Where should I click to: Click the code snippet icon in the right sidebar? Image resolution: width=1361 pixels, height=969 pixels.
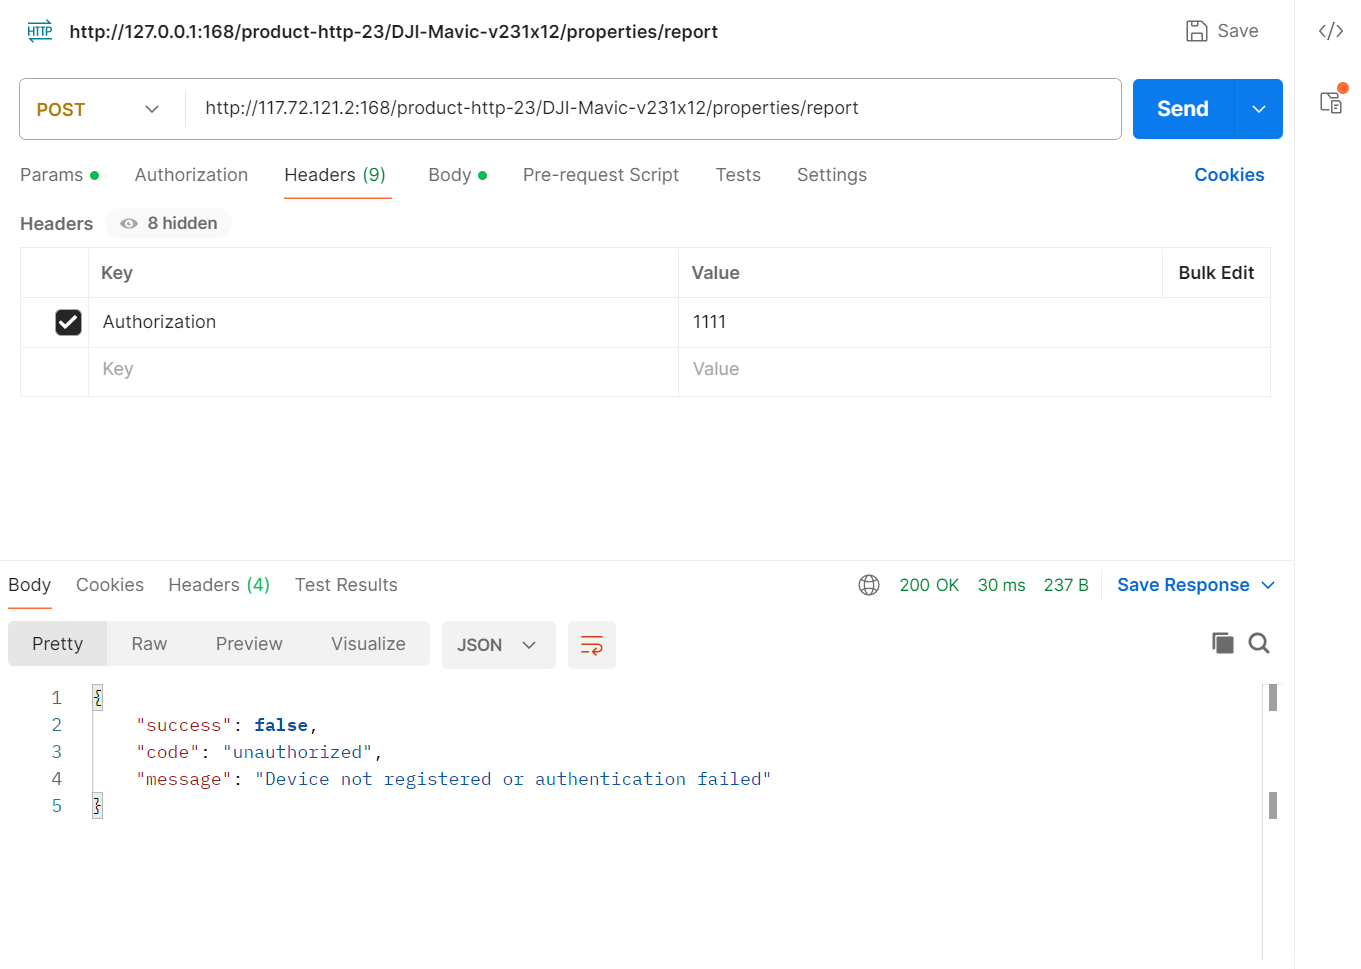(x=1330, y=31)
